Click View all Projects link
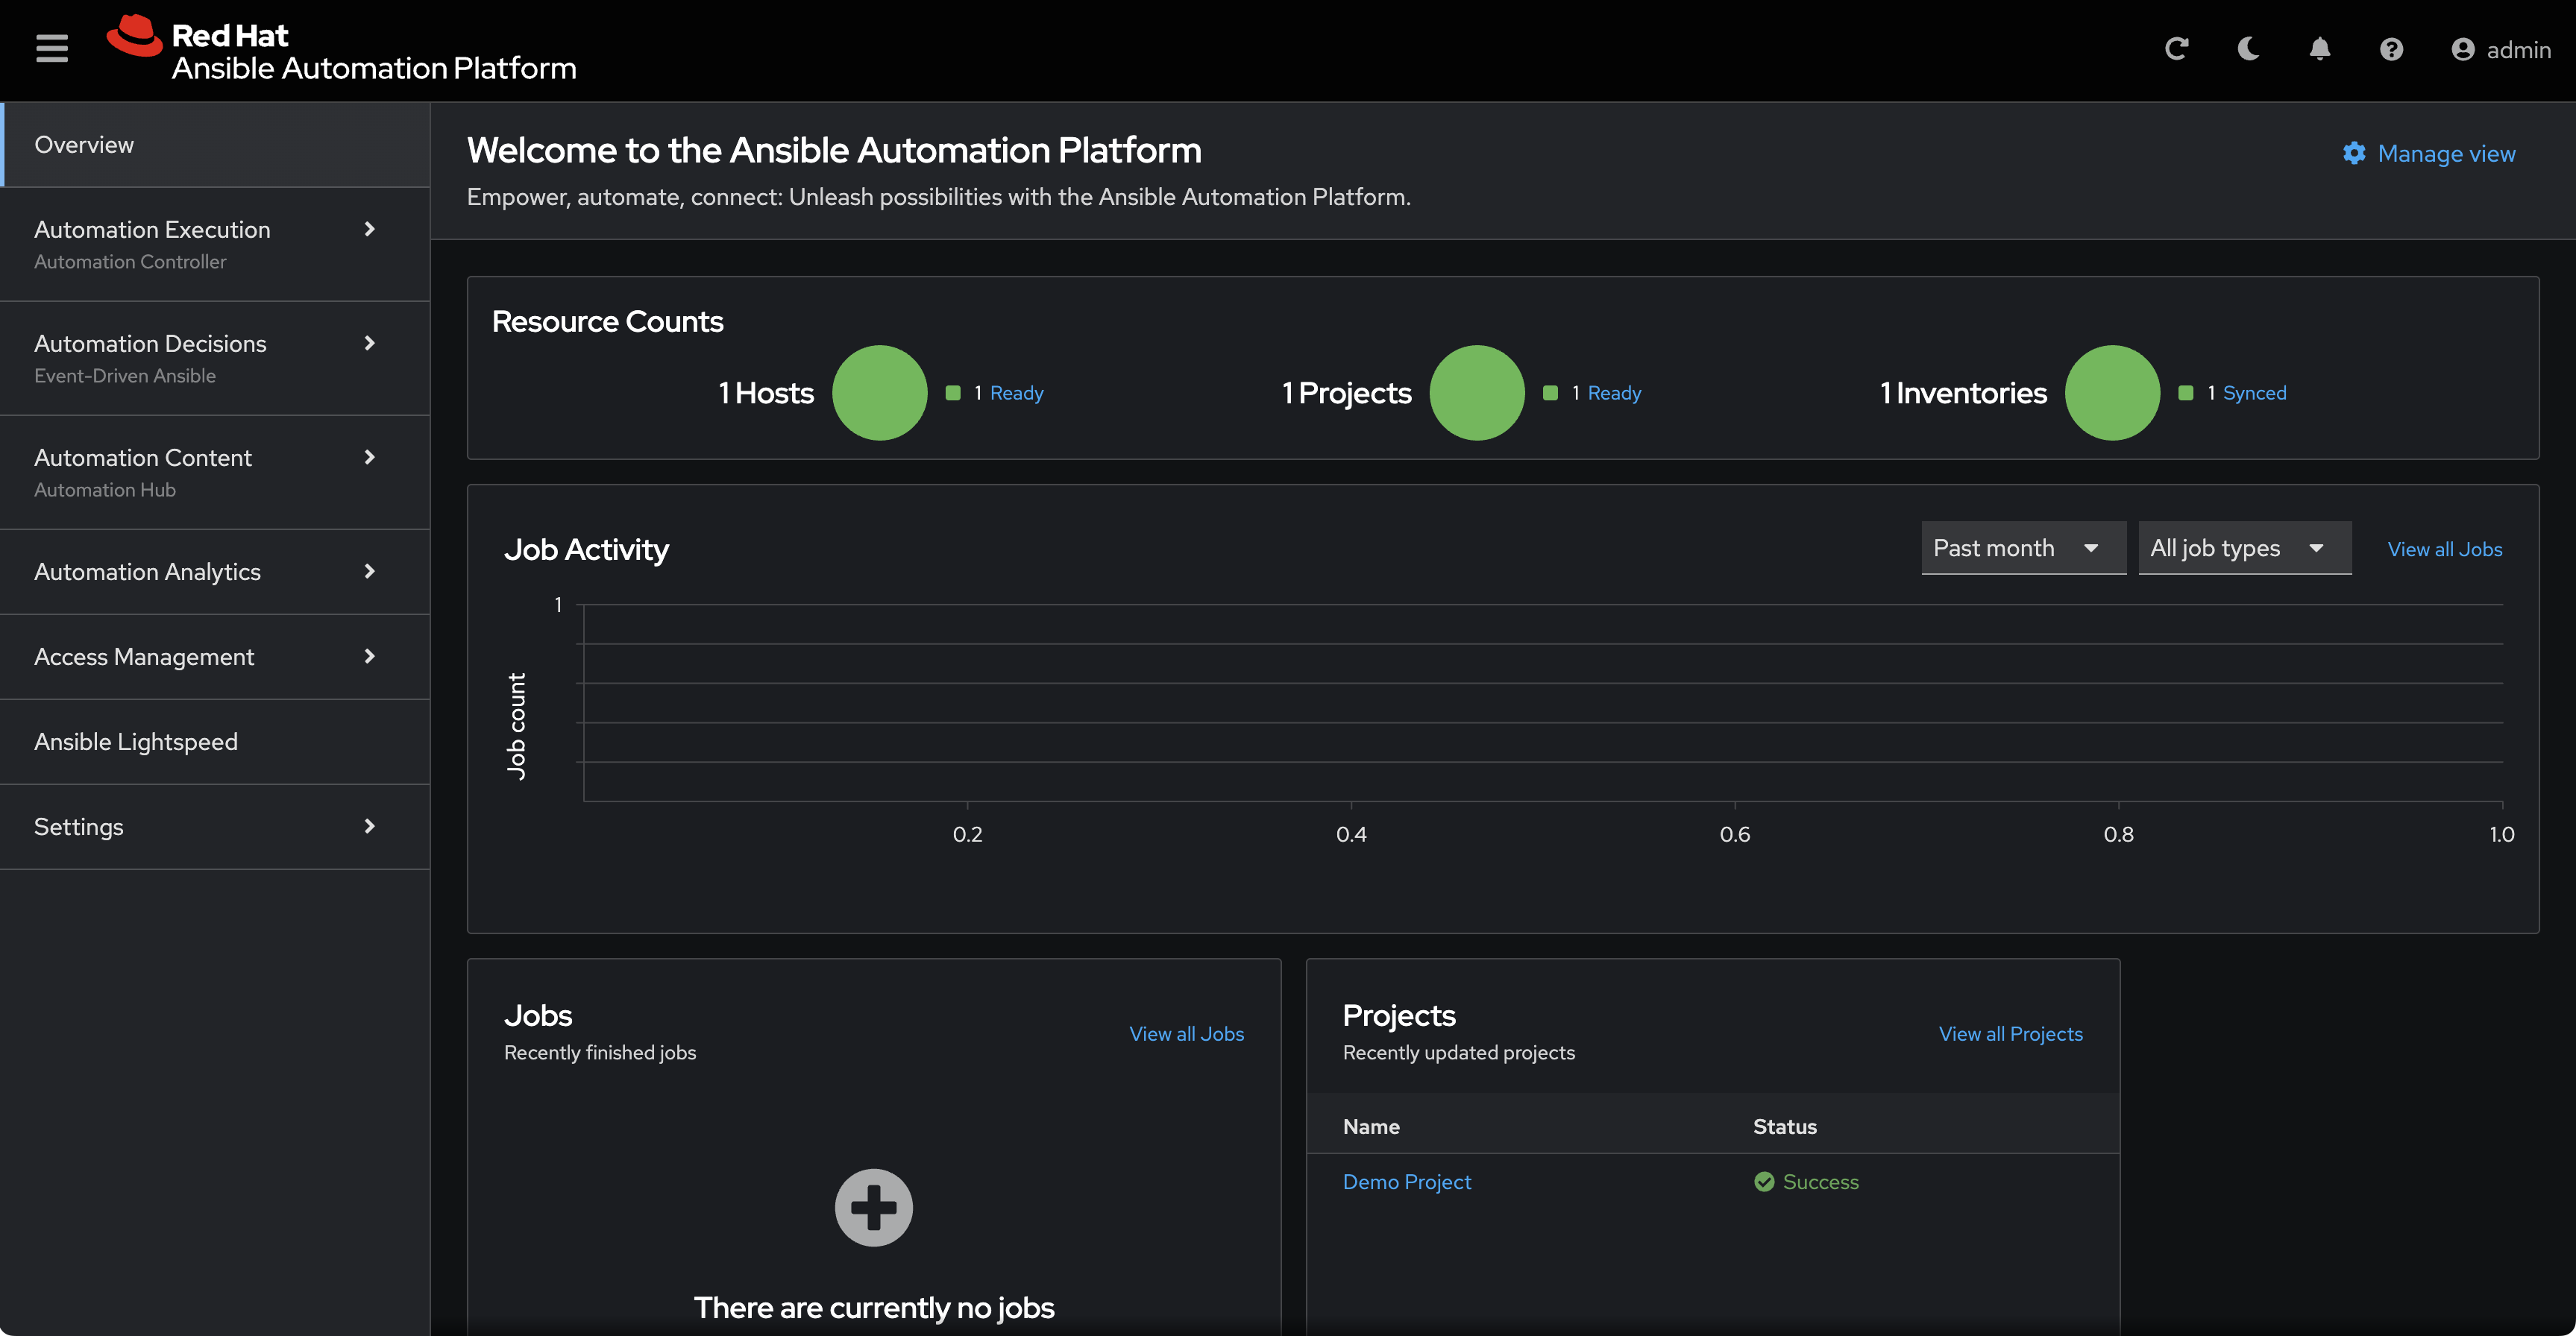 [2010, 1034]
